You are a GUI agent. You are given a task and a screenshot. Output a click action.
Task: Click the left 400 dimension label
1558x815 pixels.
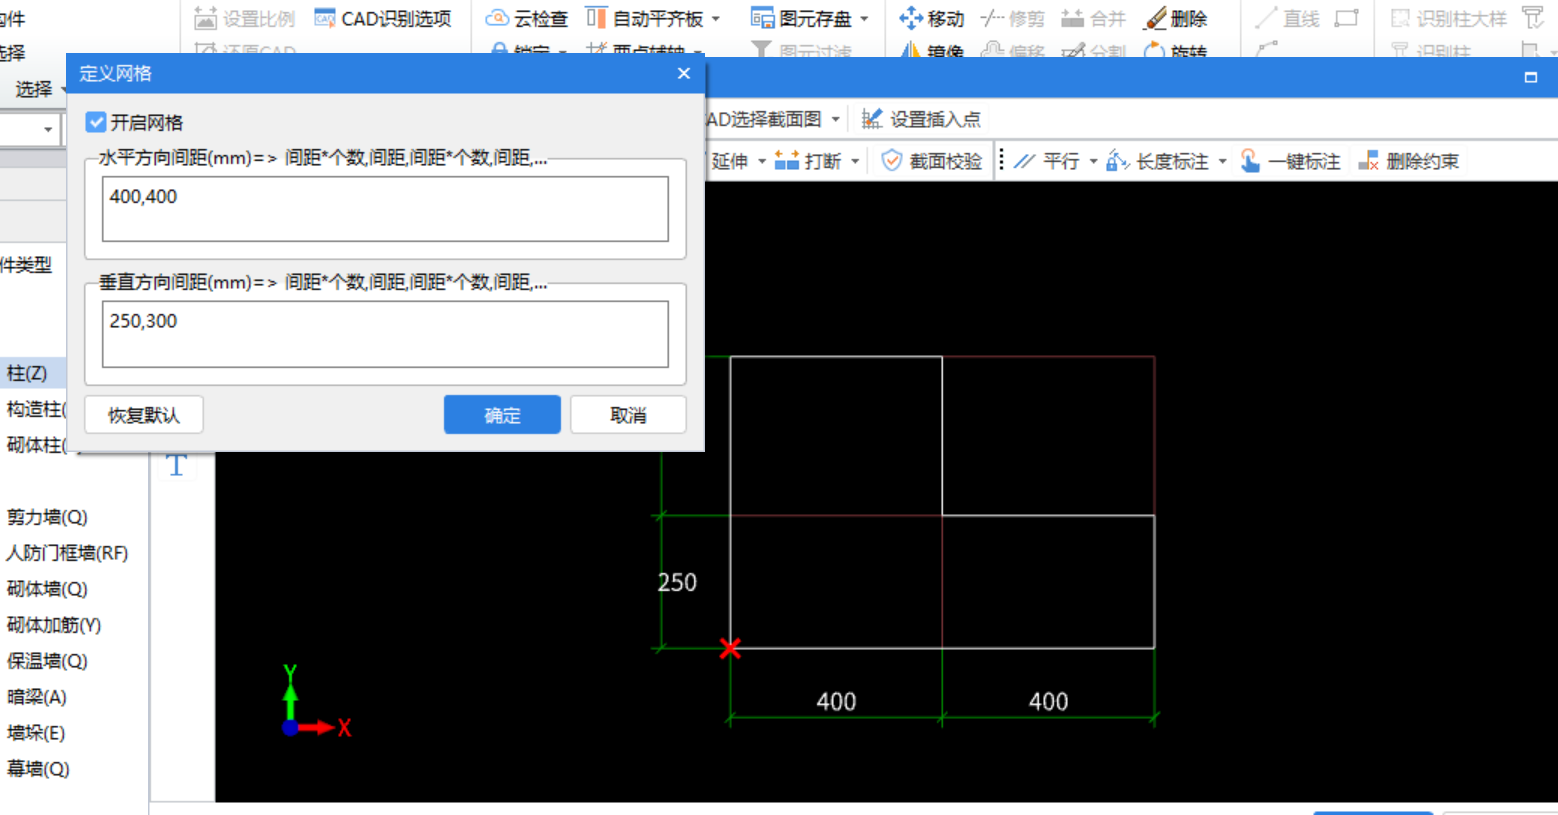click(x=836, y=701)
